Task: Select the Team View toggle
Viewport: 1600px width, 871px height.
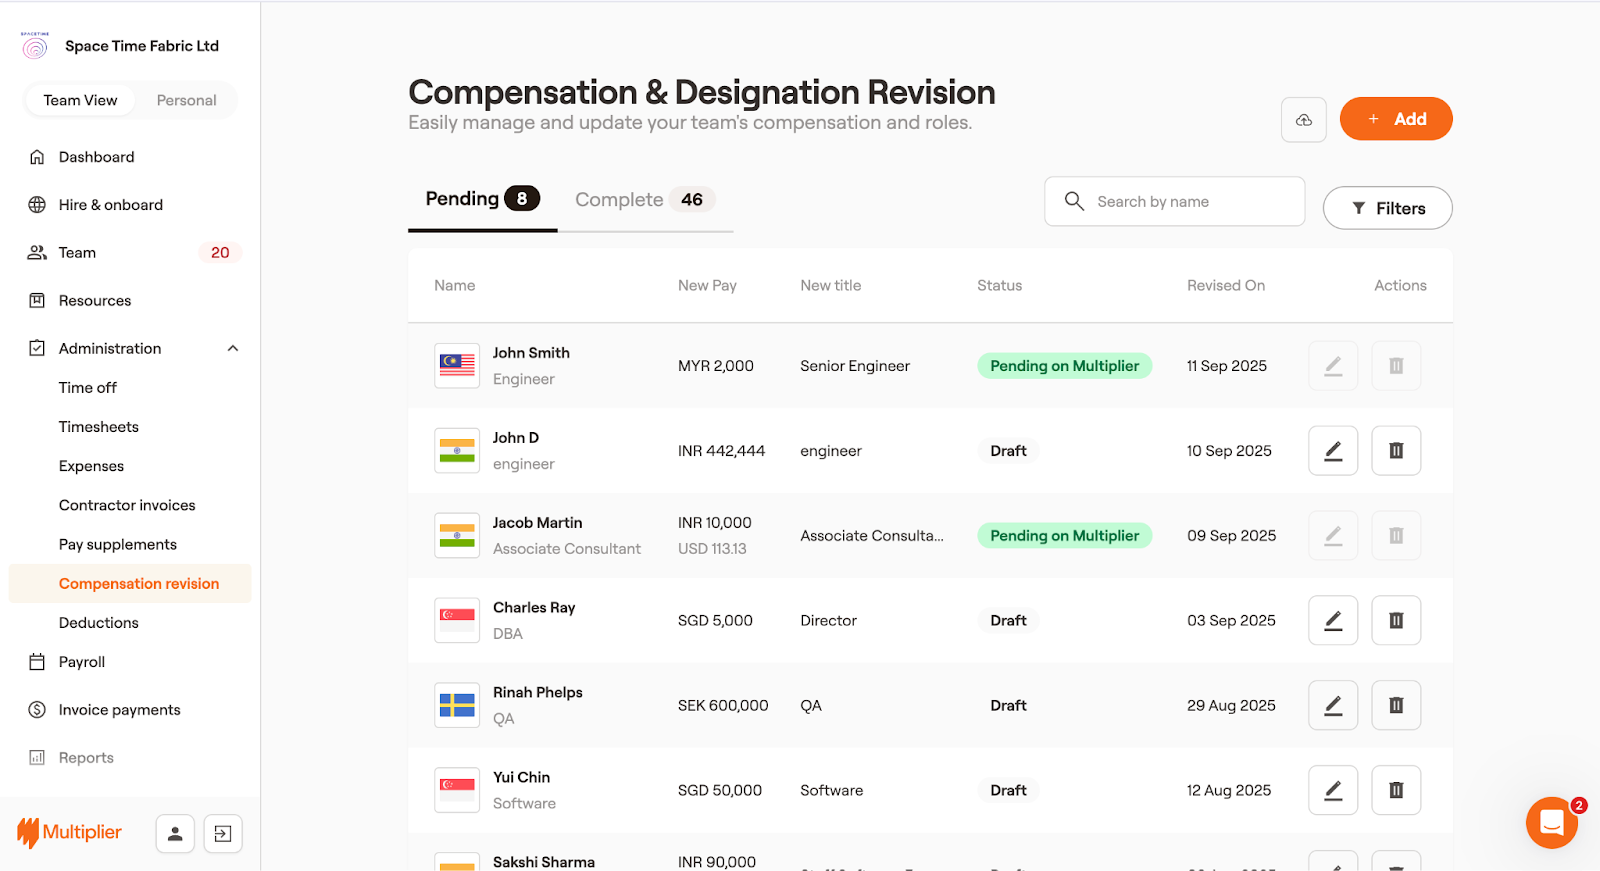Action: [x=80, y=101]
